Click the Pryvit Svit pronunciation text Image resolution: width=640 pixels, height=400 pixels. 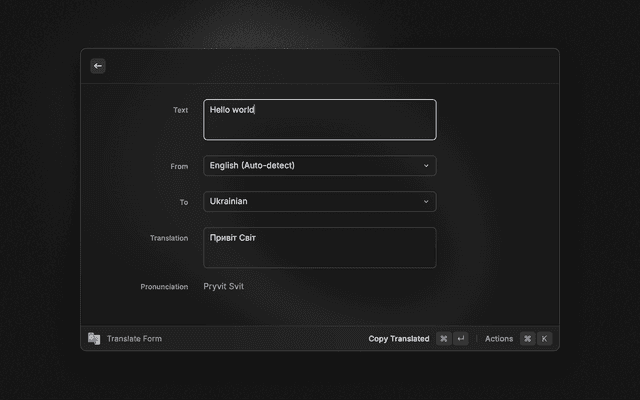[x=224, y=286]
